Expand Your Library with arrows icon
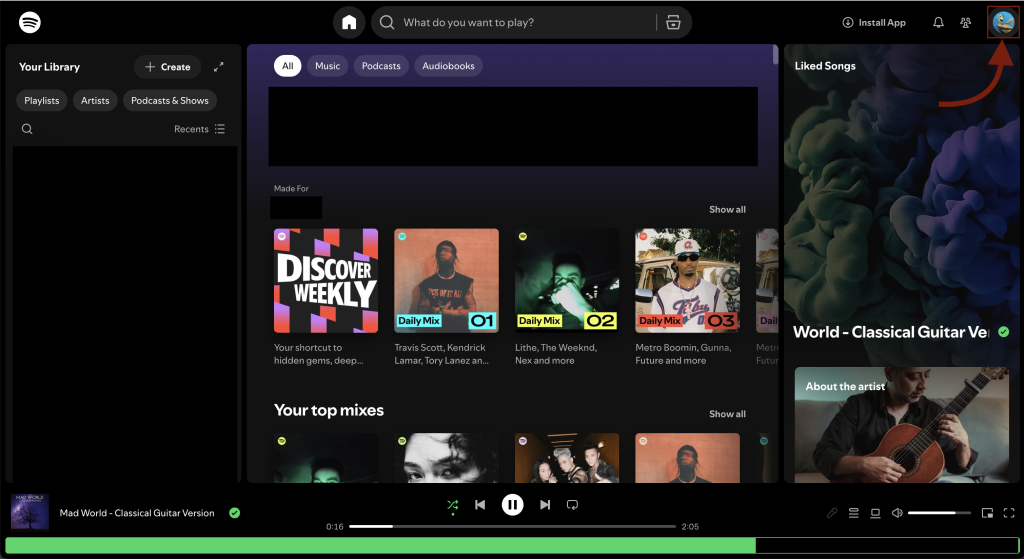This screenshot has width=1024, height=559. [x=219, y=67]
